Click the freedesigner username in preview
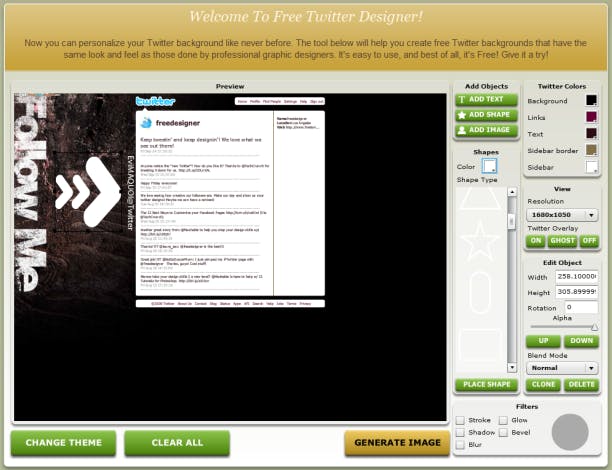This screenshot has width=612, height=470. (x=178, y=123)
